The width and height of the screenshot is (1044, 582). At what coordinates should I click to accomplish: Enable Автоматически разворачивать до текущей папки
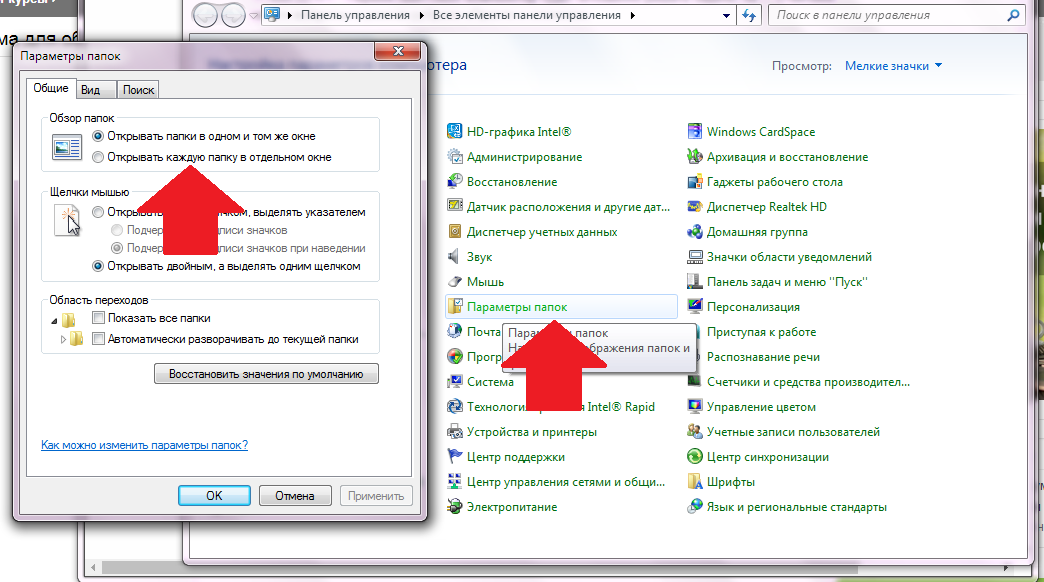point(99,339)
